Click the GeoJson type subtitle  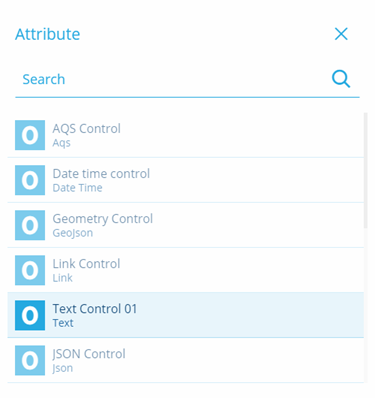73,233
